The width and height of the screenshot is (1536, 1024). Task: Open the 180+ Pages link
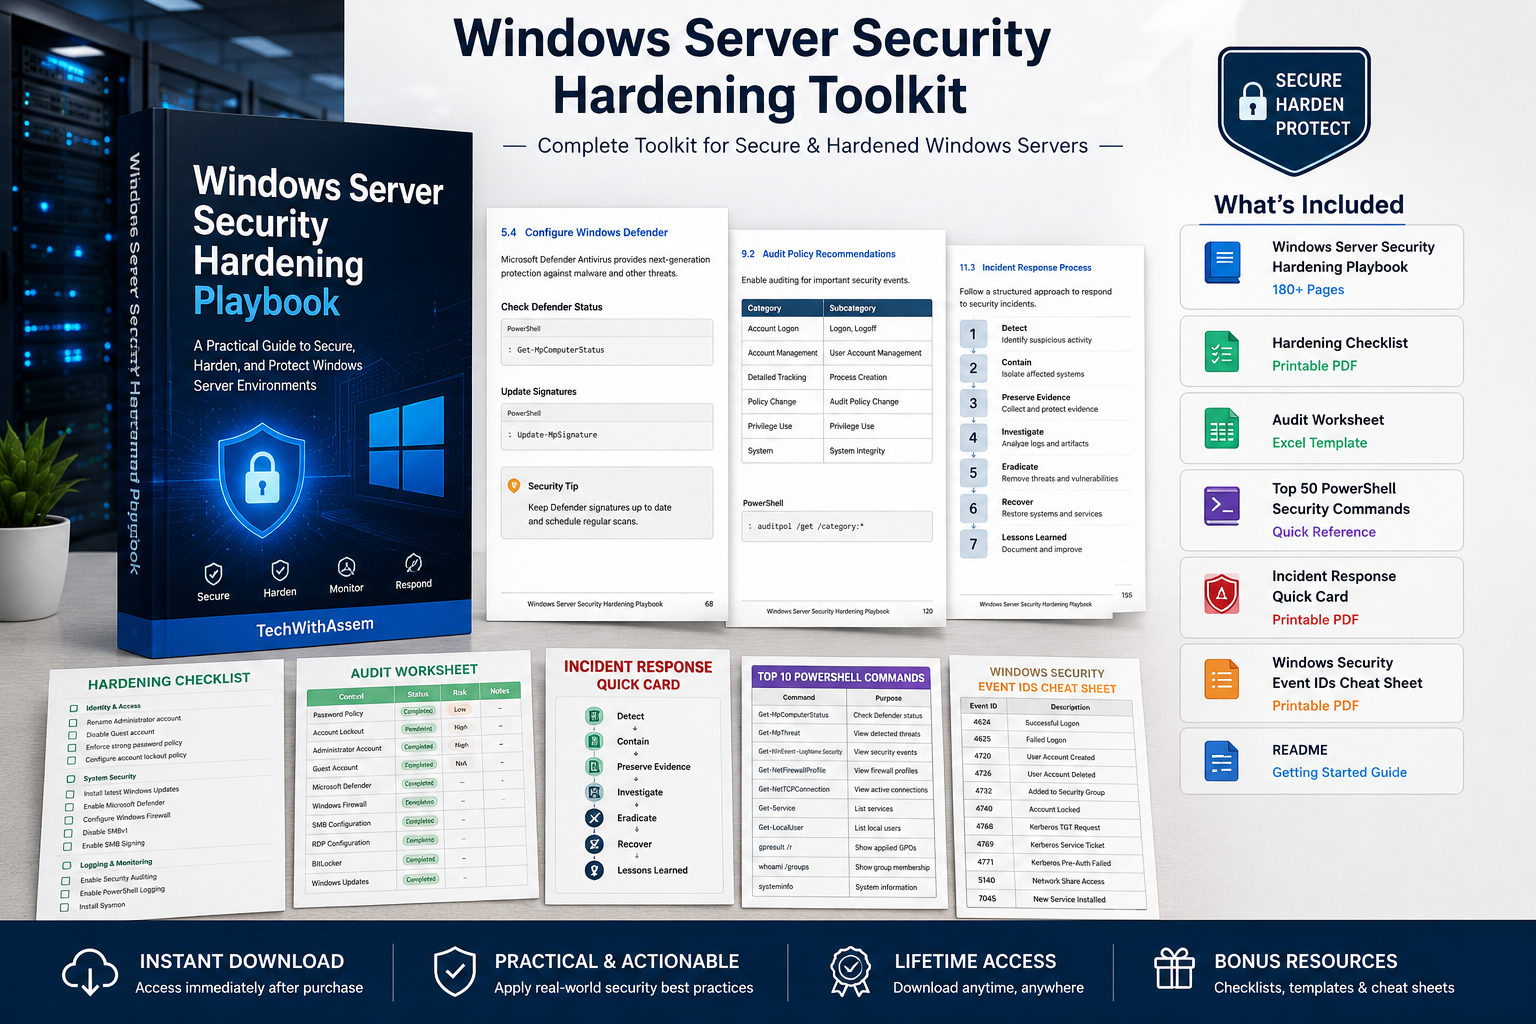click(1308, 290)
